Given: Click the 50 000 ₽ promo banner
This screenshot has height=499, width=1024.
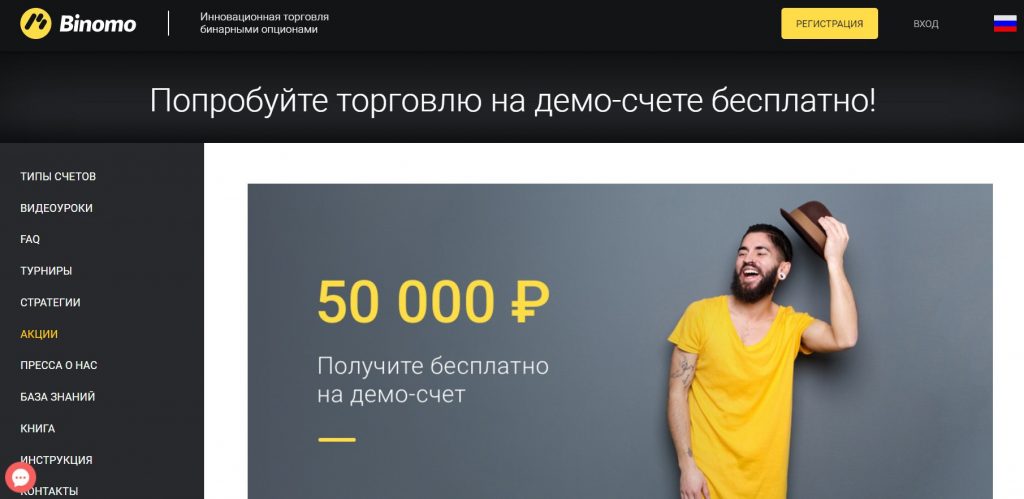Looking at the screenshot, I should coord(620,341).
